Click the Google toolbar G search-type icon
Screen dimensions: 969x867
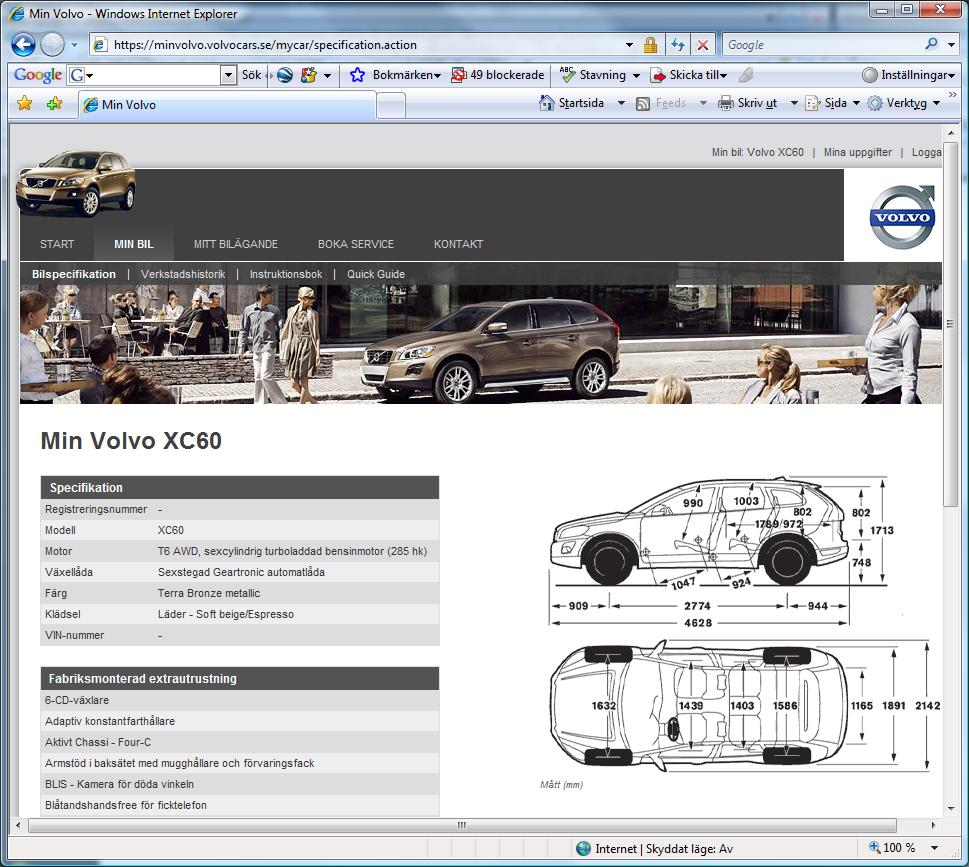pos(77,75)
